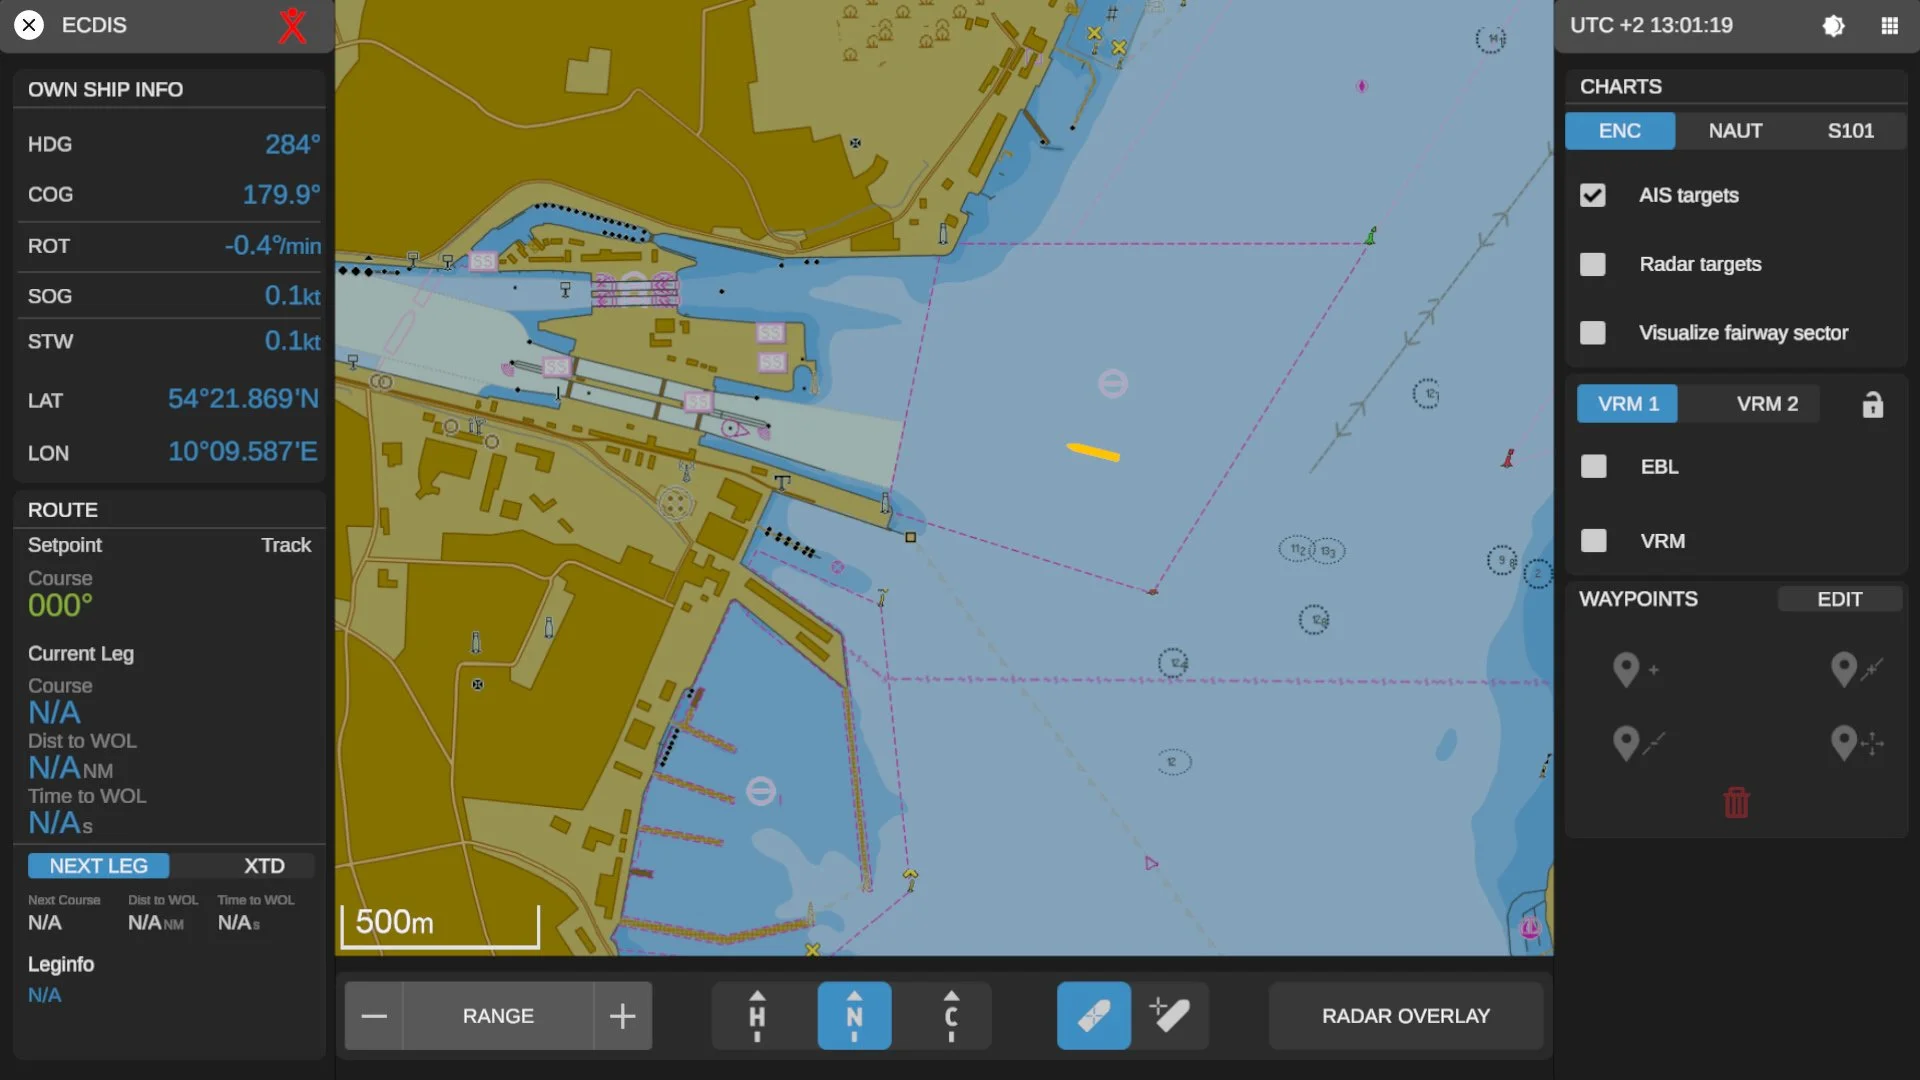Select Course-up orientation mode

coord(951,1016)
